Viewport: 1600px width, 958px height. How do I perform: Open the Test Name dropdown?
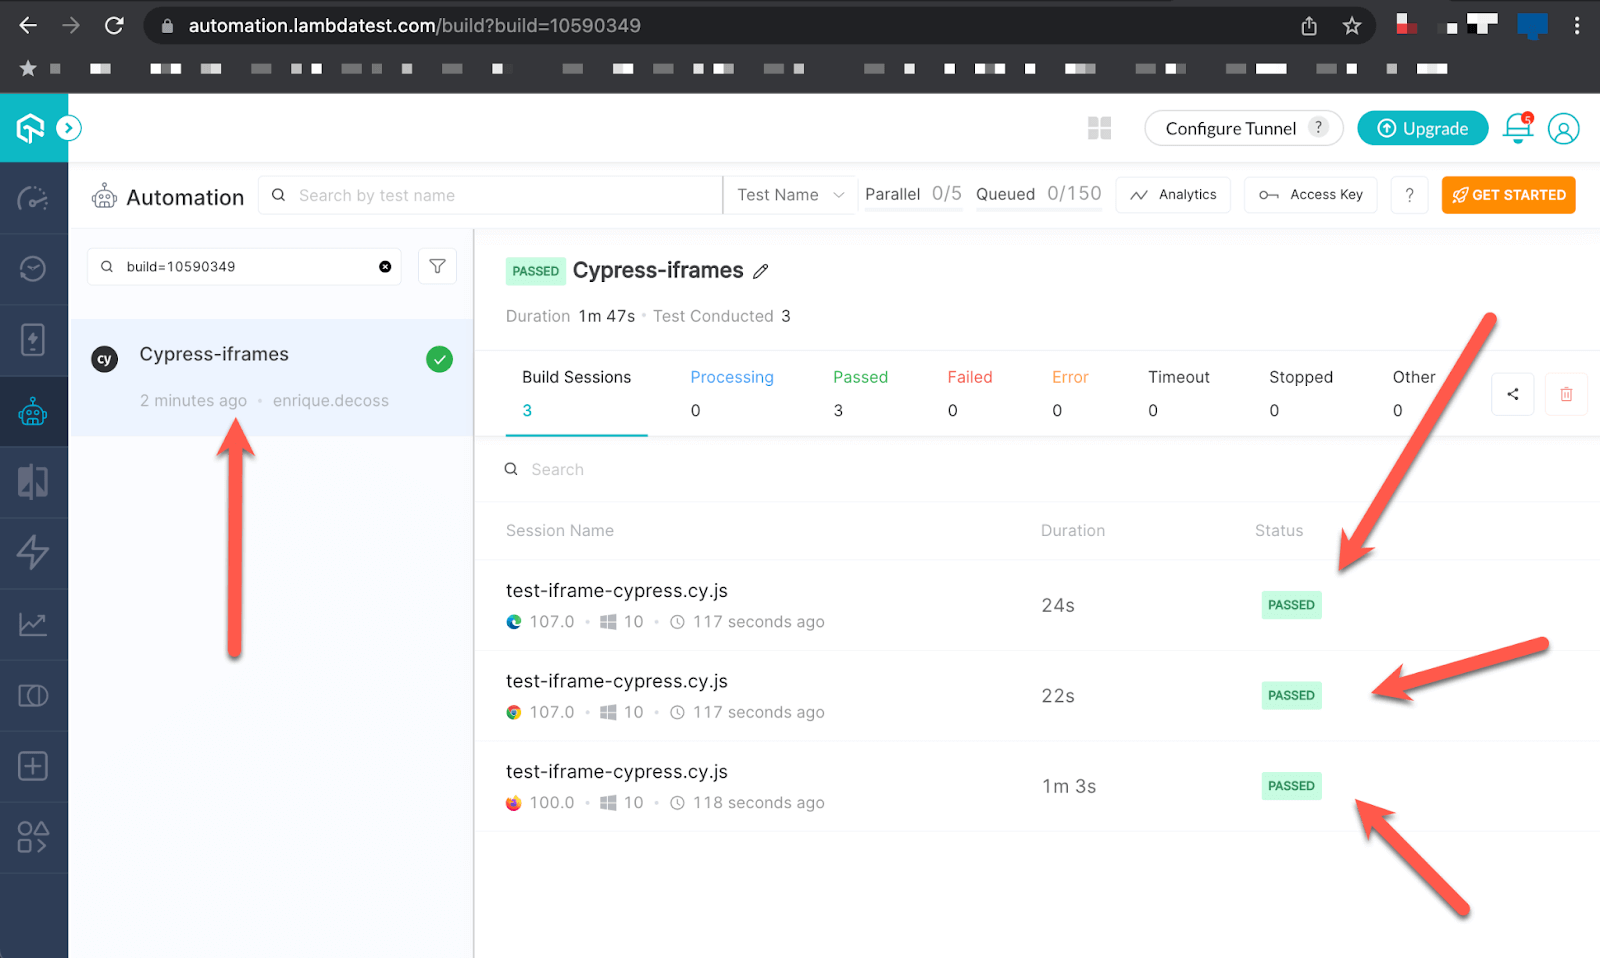[x=790, y=194]
